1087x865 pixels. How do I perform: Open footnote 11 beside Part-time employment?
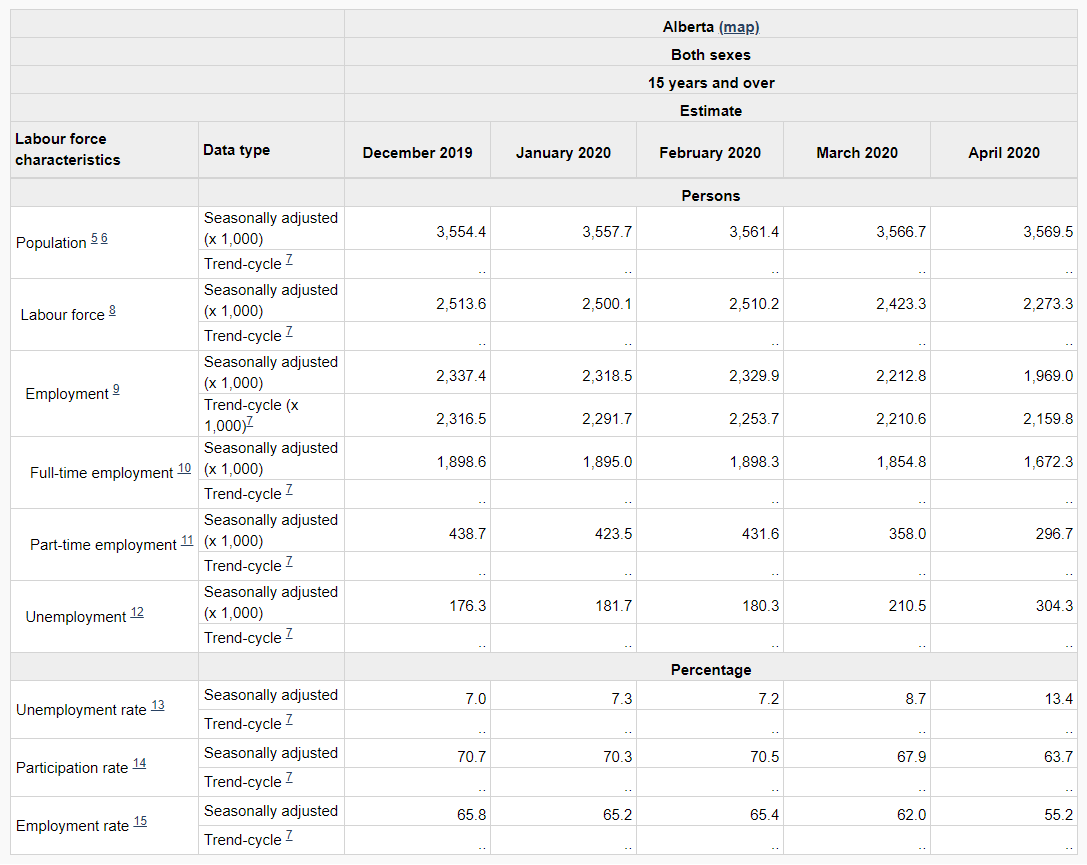point(187,541)
